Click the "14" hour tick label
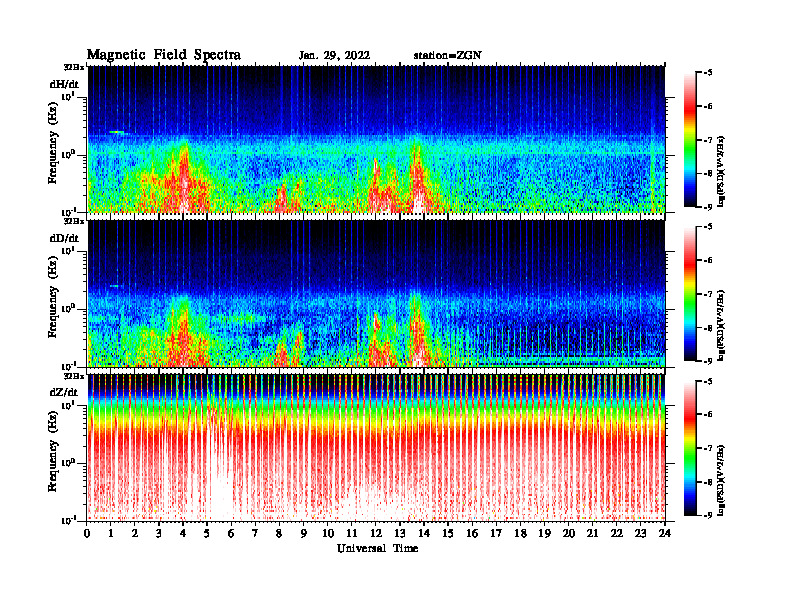The width and height of the screenshot is (792, 612). (x=424, y=534)
